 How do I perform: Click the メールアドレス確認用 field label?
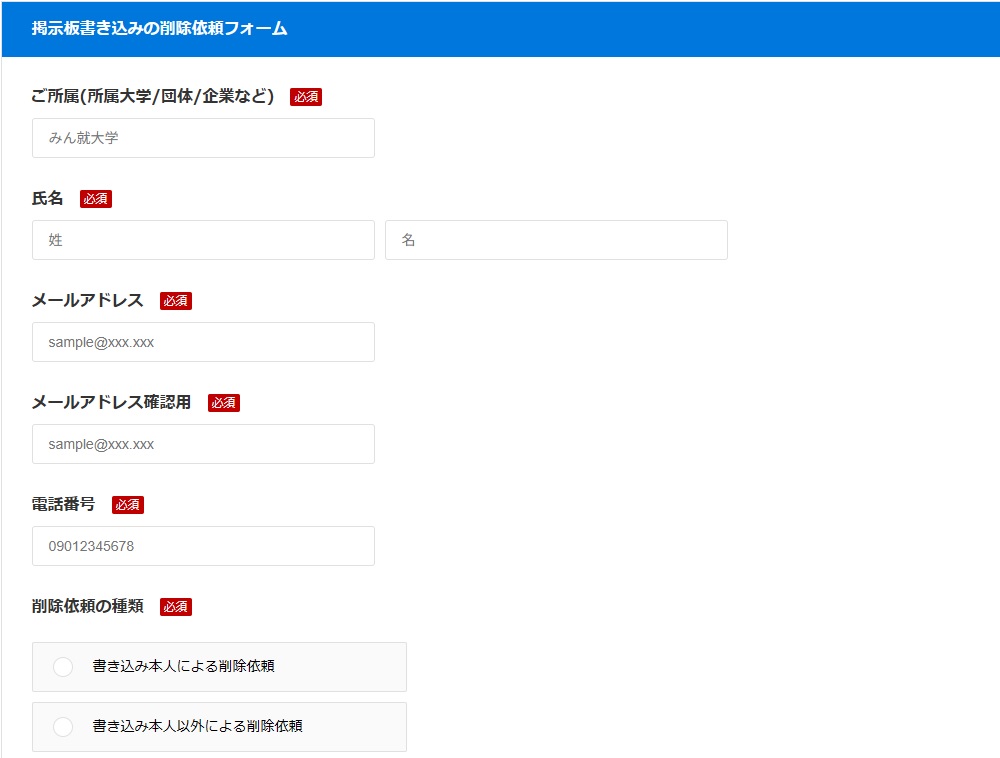[111, 402]
